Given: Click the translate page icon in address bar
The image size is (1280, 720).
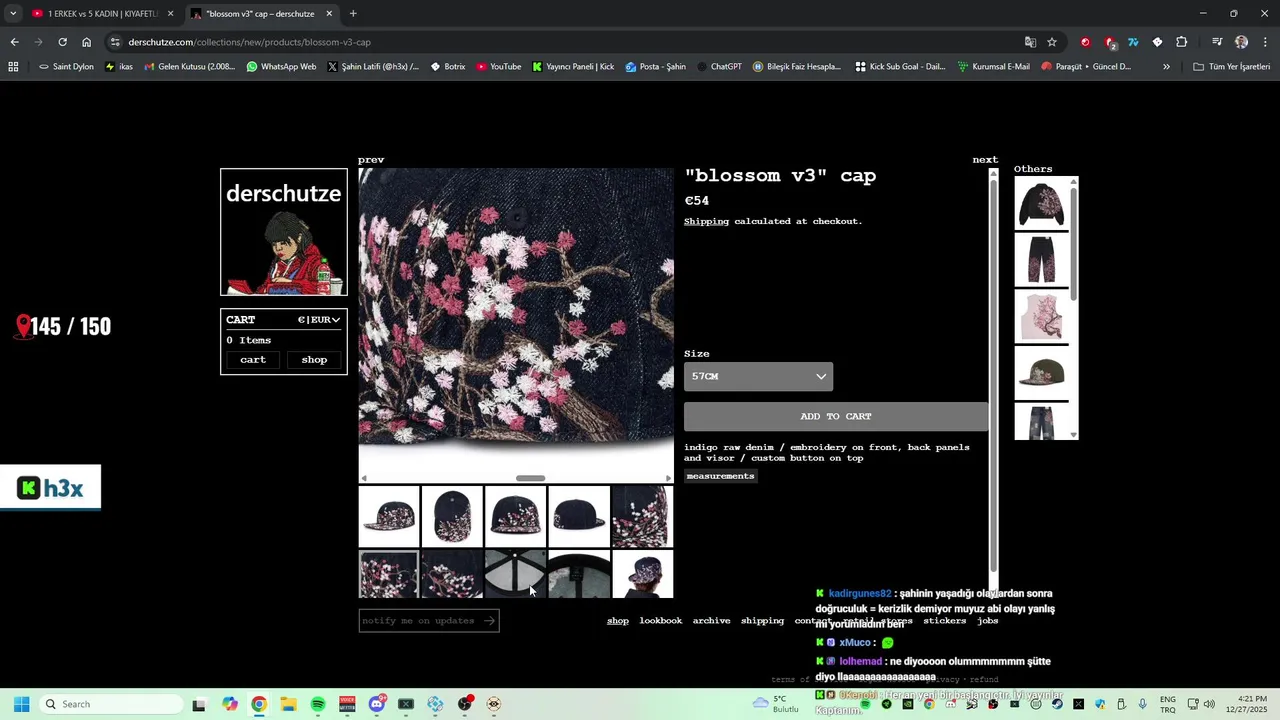Looking at the screenshot, I should (x=1030, y=42).
